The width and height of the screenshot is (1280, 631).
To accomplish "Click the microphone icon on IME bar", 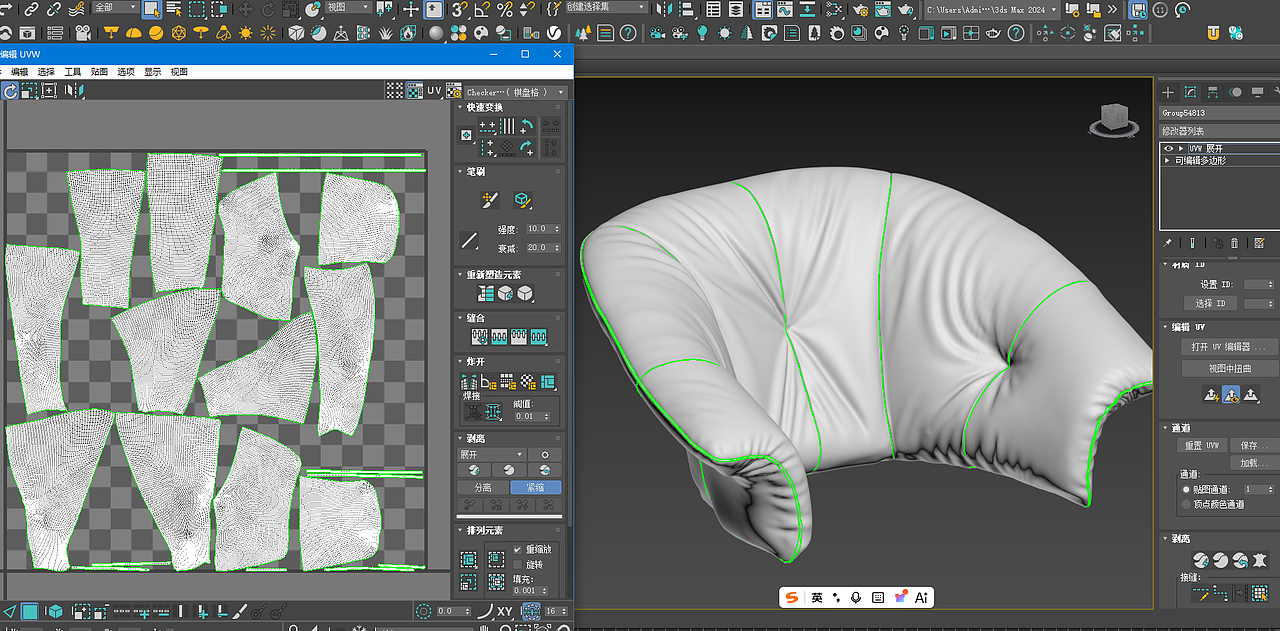I will click(856, 597).
